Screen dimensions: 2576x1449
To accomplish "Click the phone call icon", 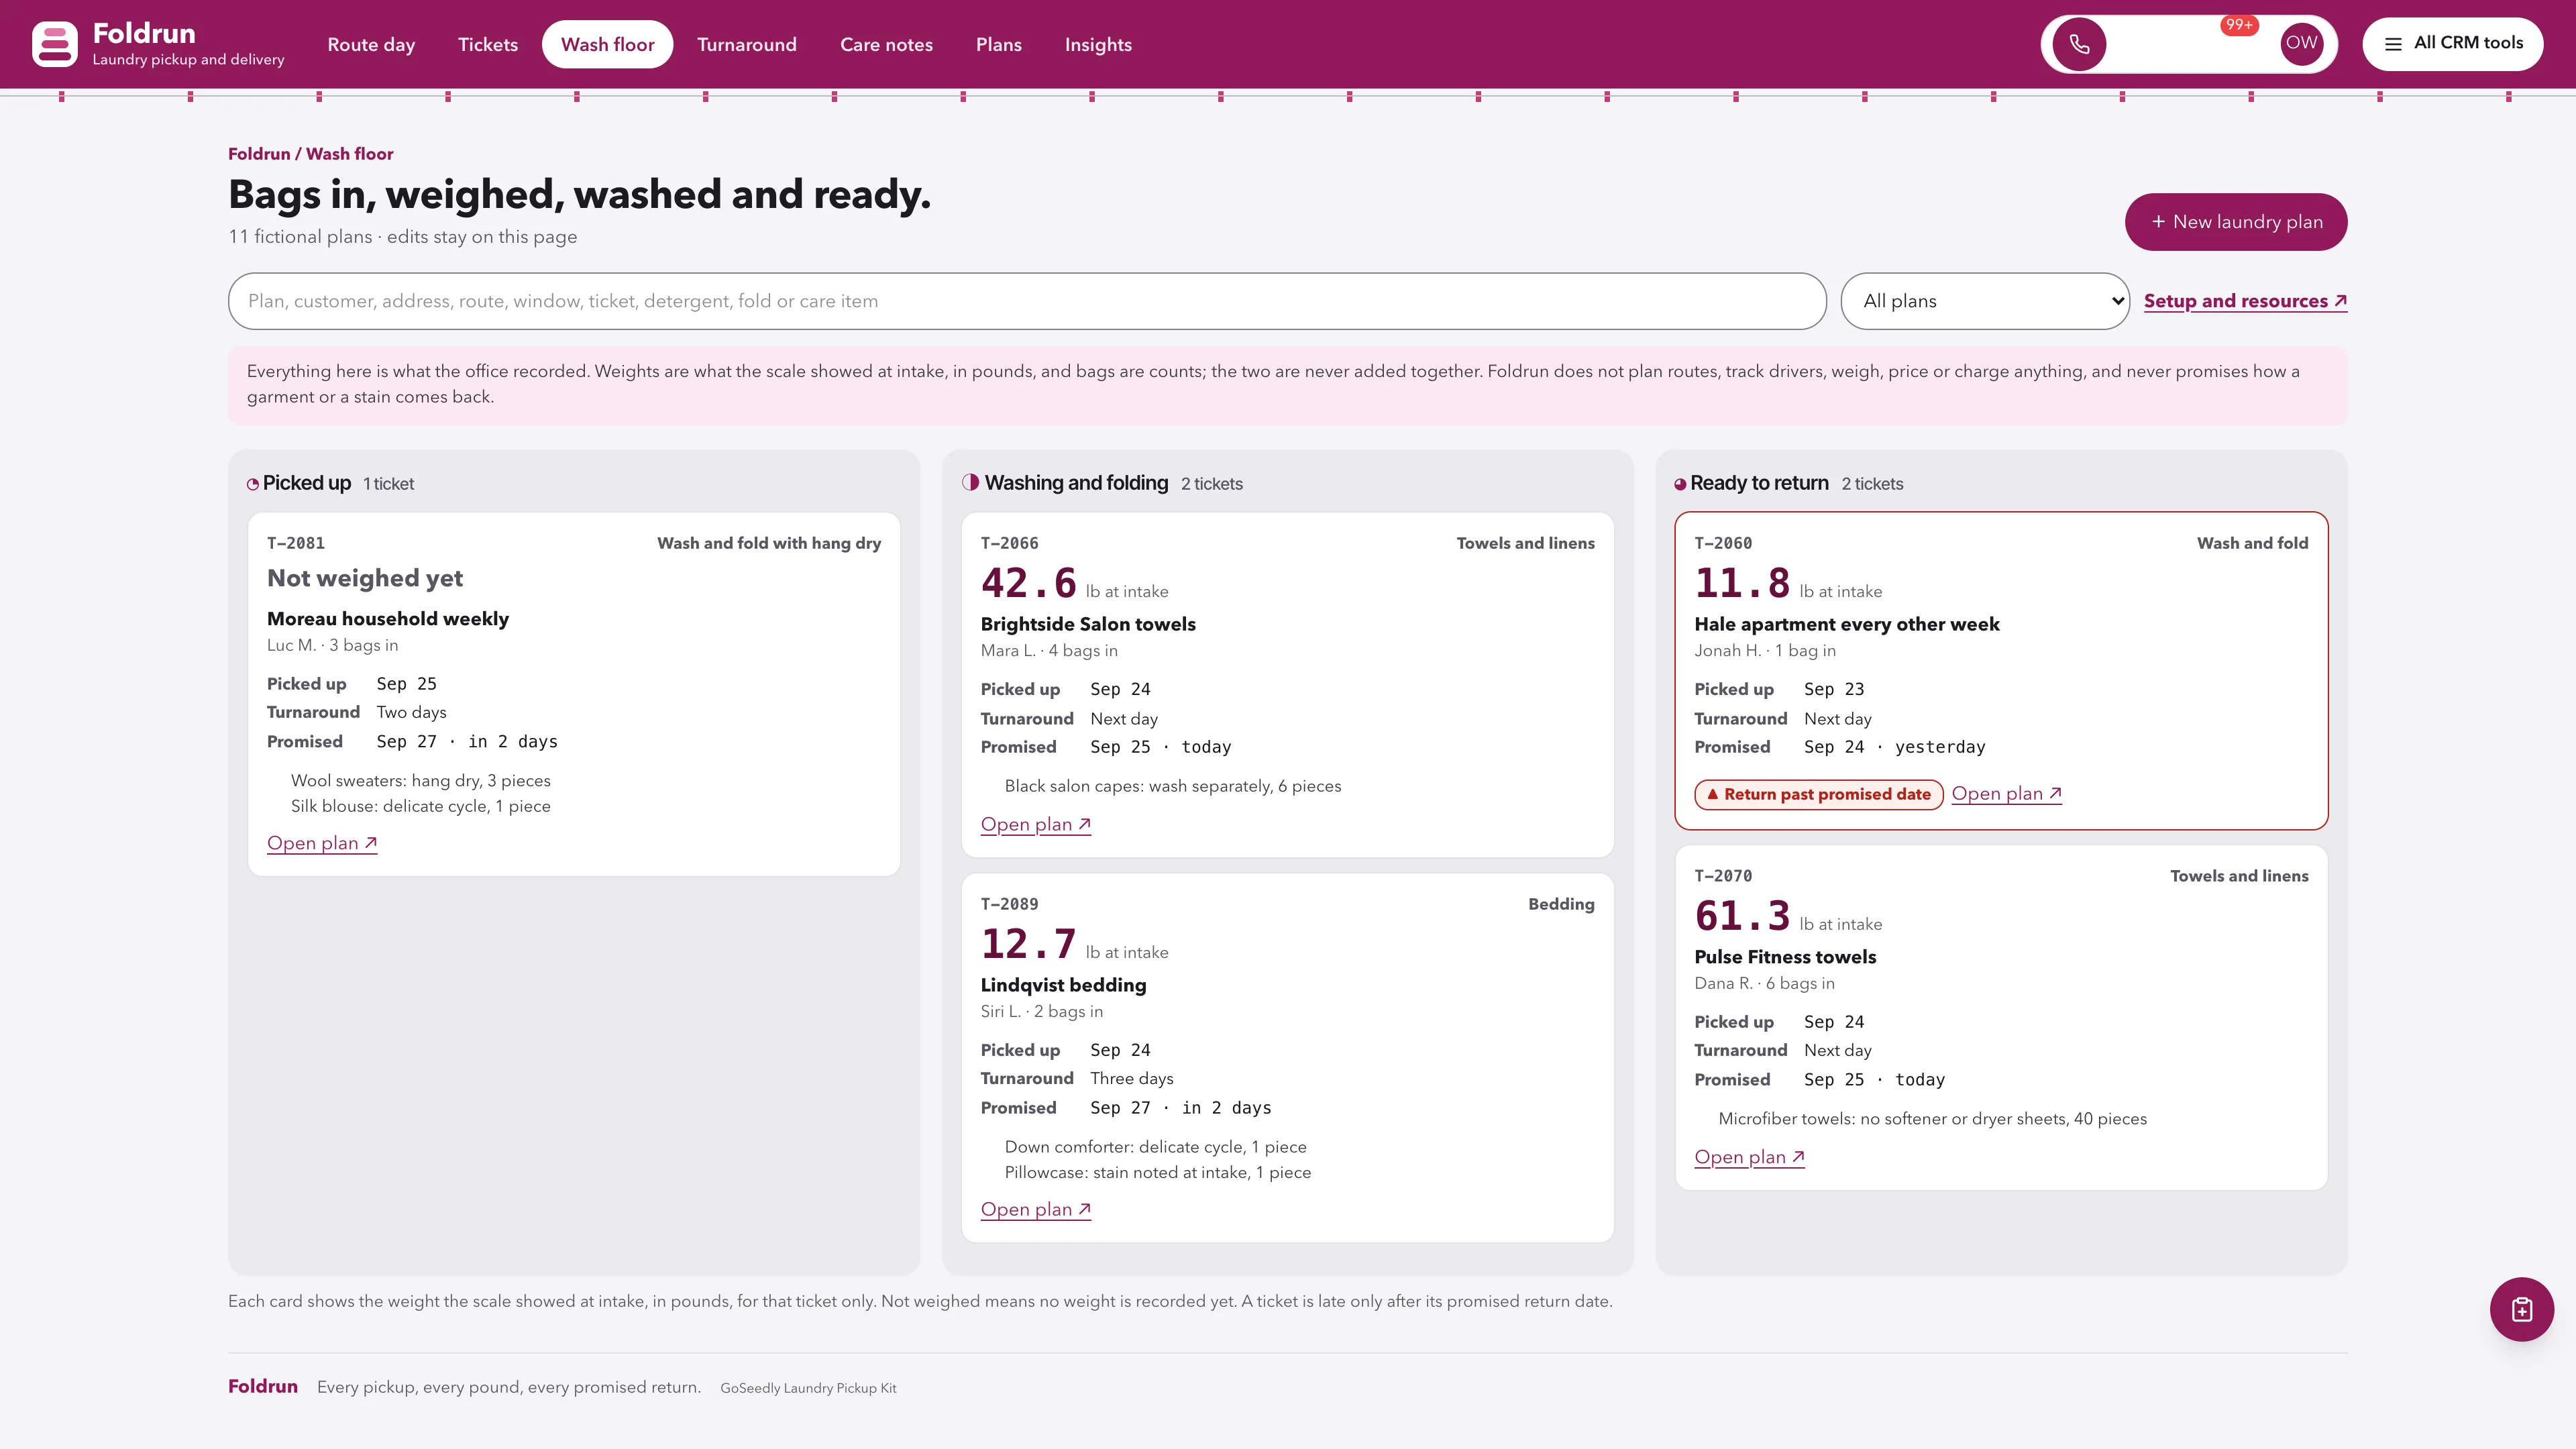I will point(2079,44).
